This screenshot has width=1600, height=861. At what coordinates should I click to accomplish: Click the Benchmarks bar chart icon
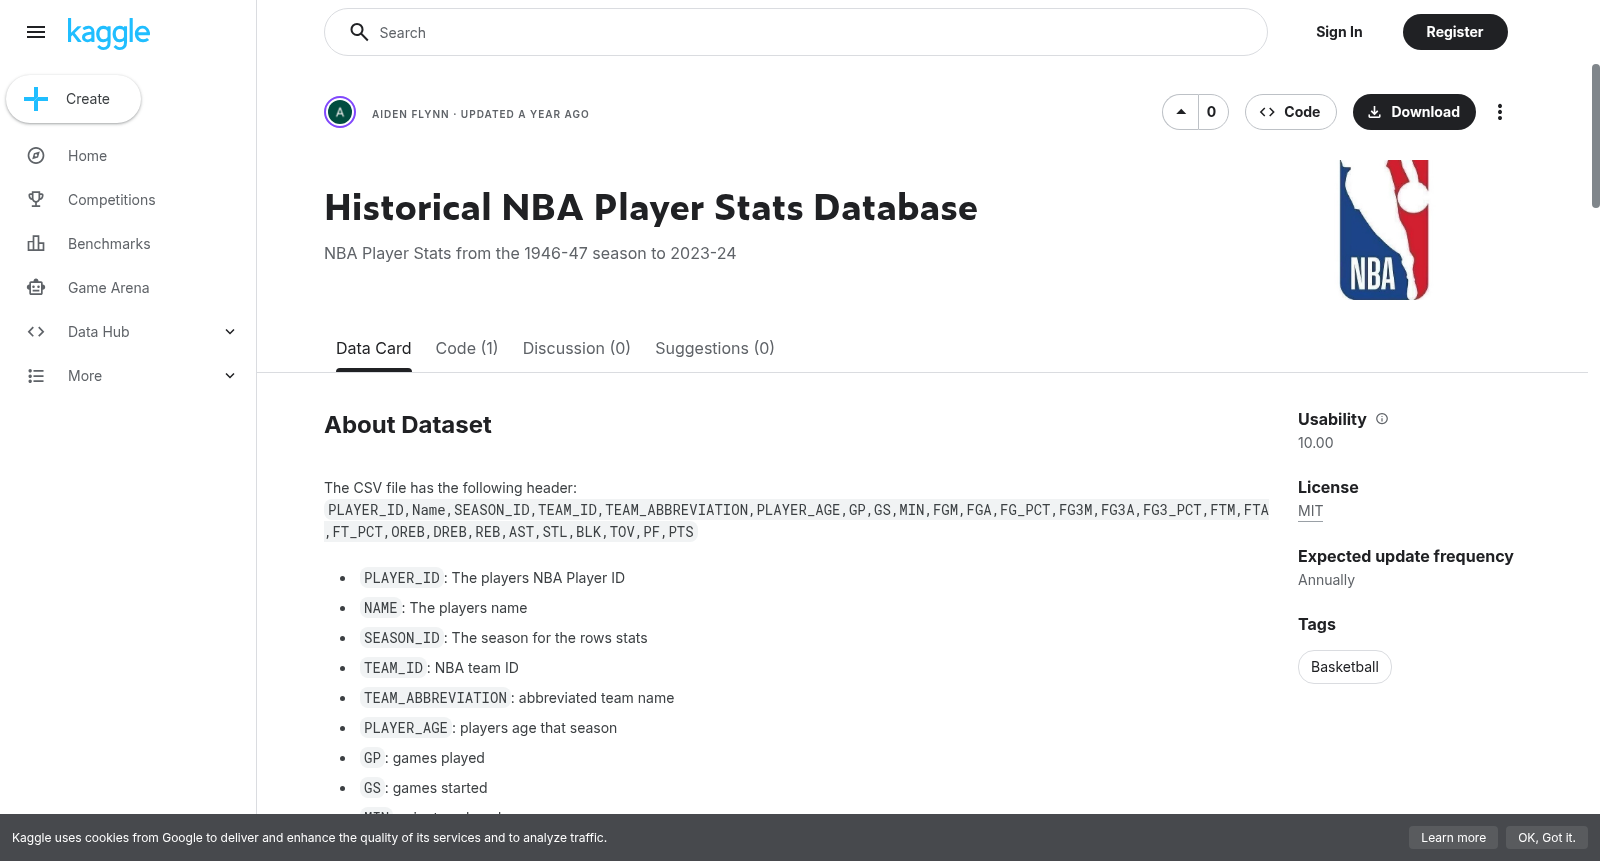tap(36, 244)
